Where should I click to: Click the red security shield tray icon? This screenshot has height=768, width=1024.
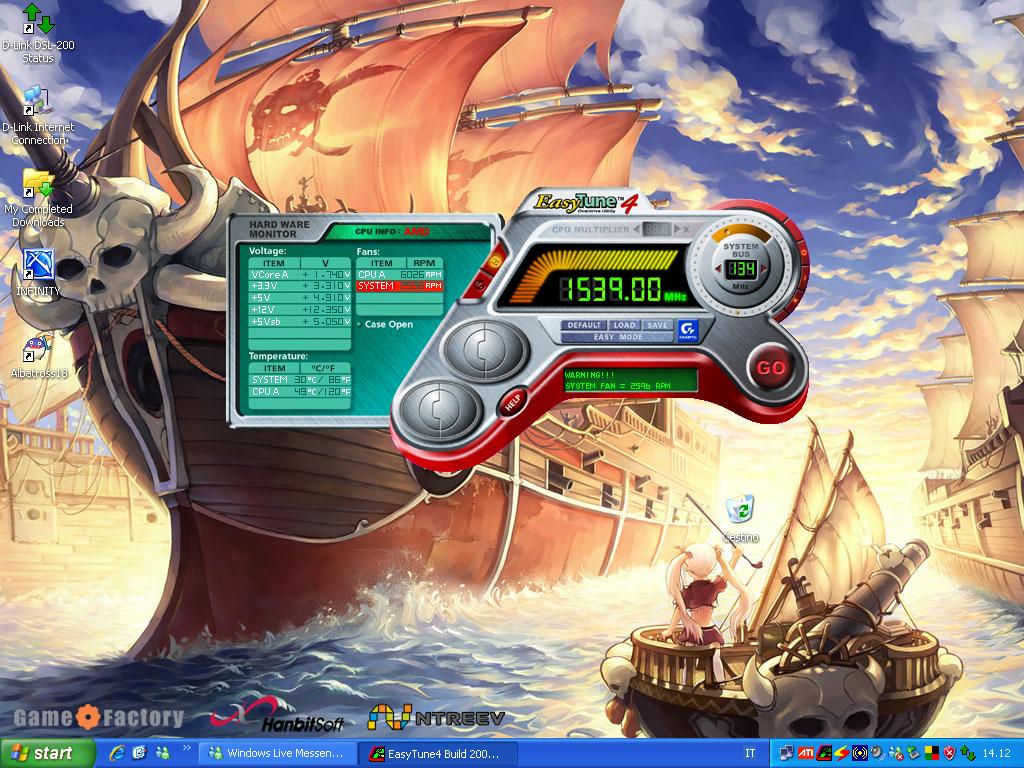click(950, 753)
